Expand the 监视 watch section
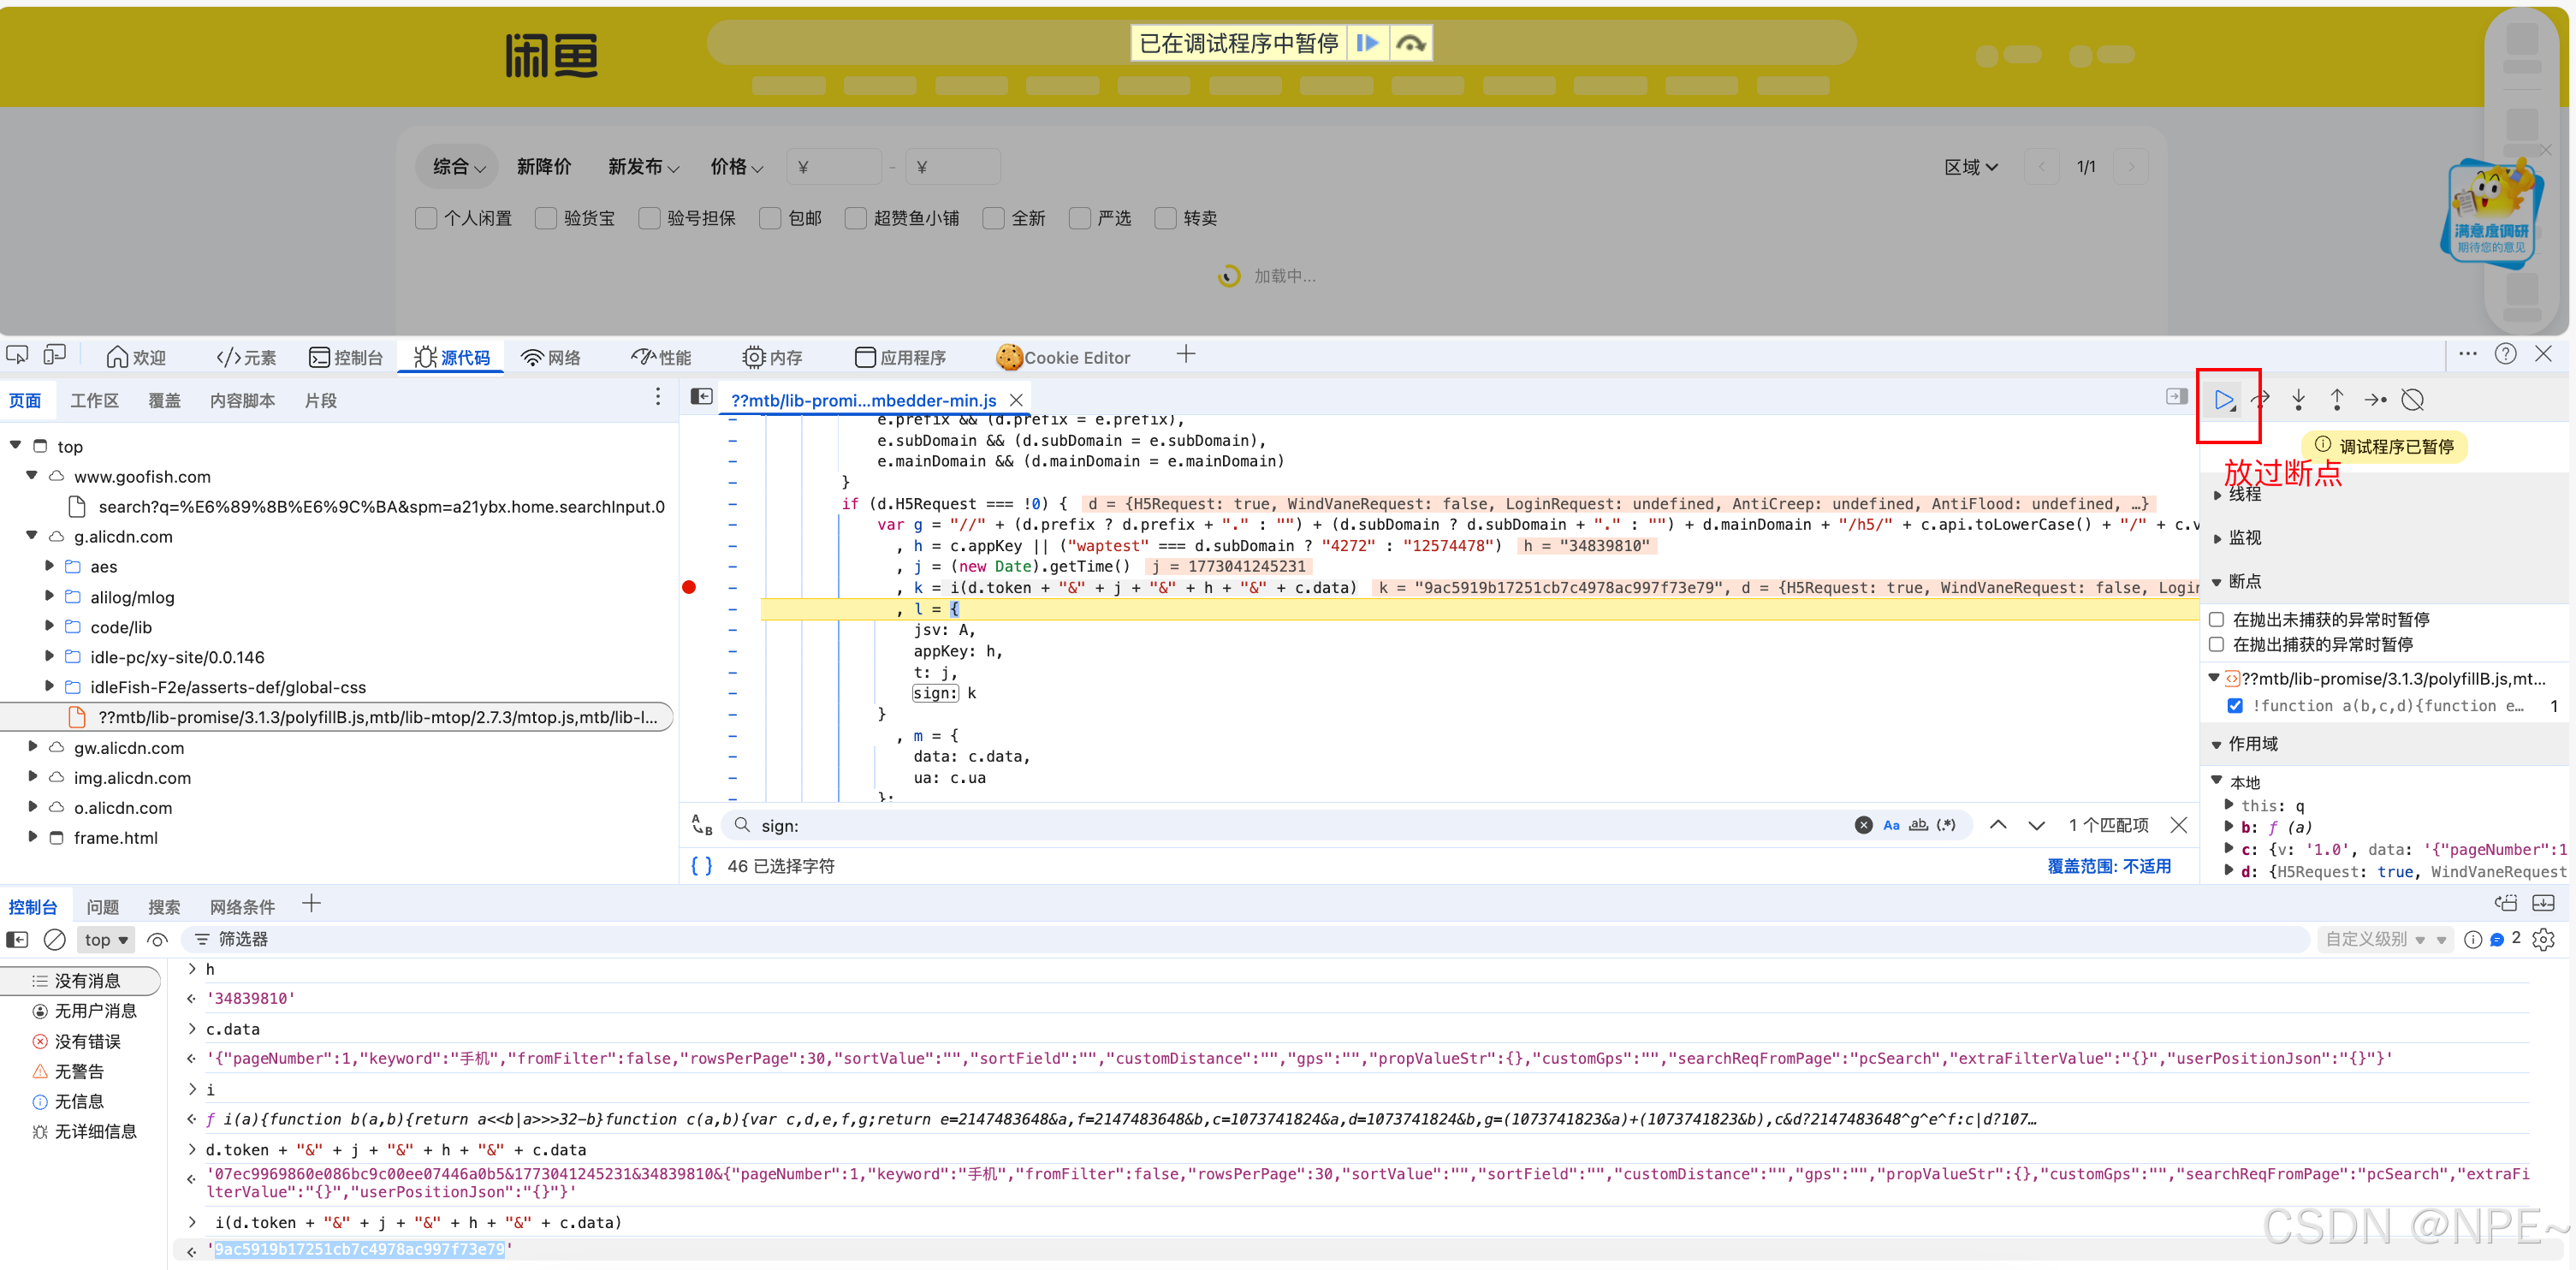Screen dimensions: 2576x1270 tap(2243, 538)
